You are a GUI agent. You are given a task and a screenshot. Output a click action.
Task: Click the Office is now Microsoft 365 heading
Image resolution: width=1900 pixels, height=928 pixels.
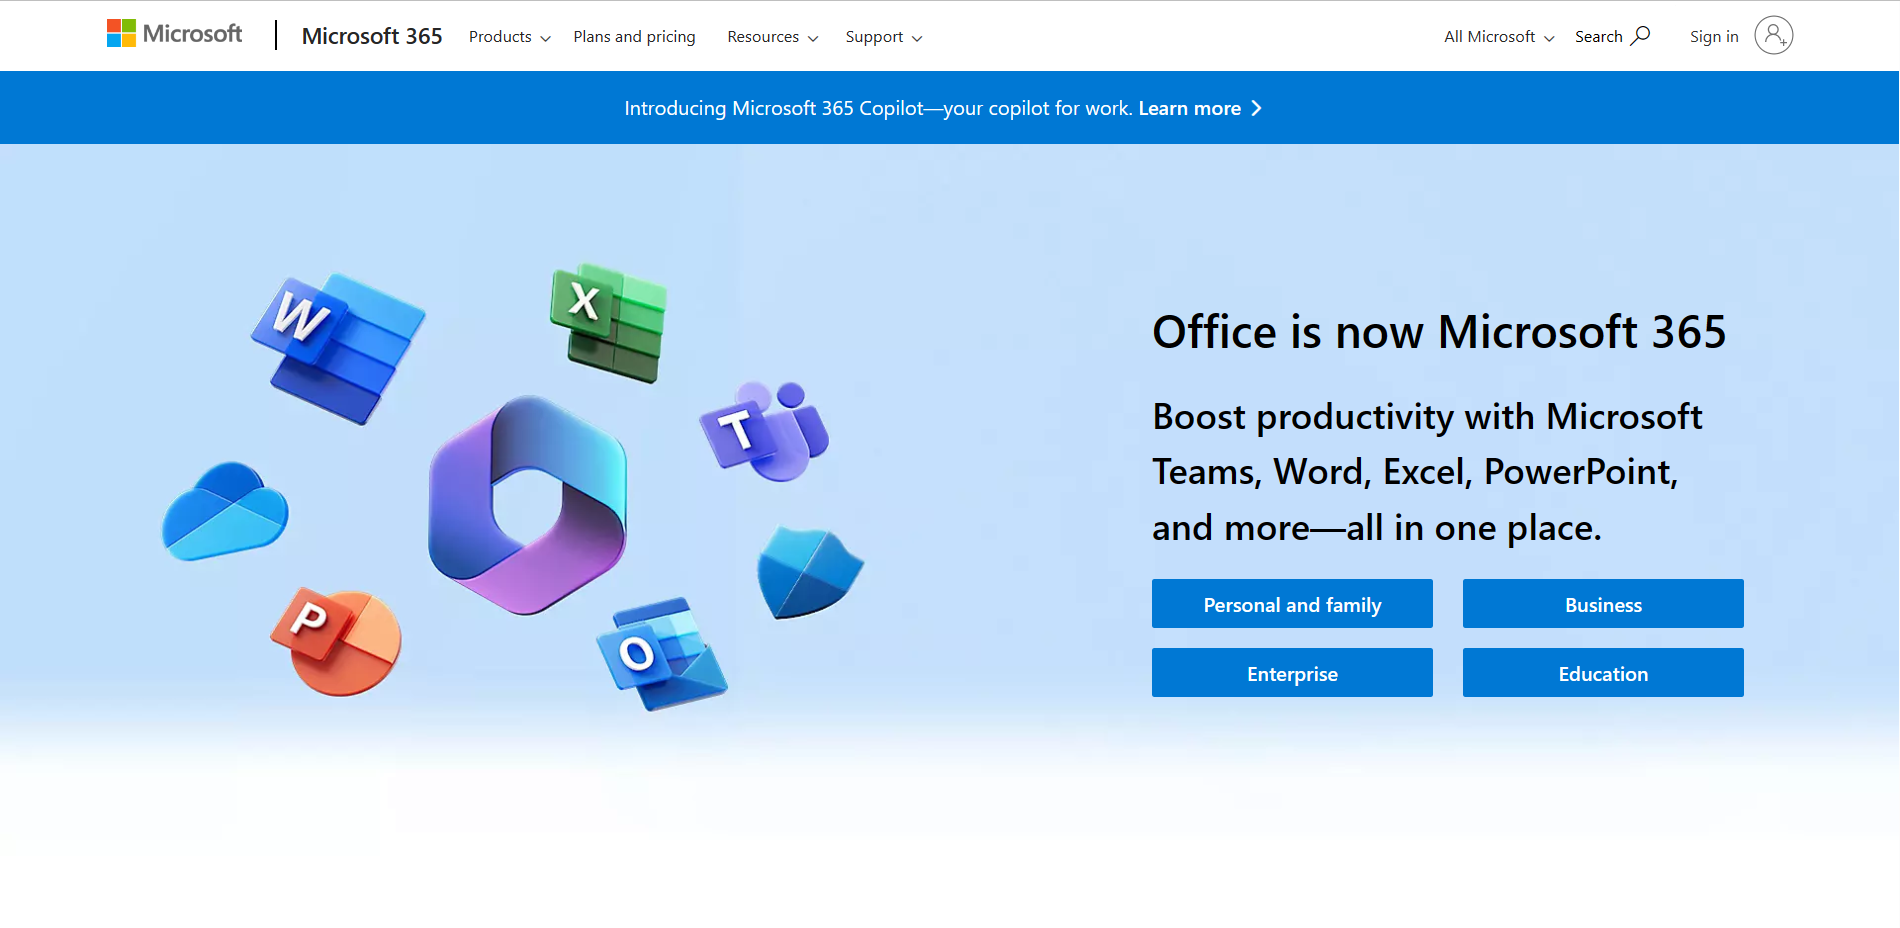(1439, 332)
